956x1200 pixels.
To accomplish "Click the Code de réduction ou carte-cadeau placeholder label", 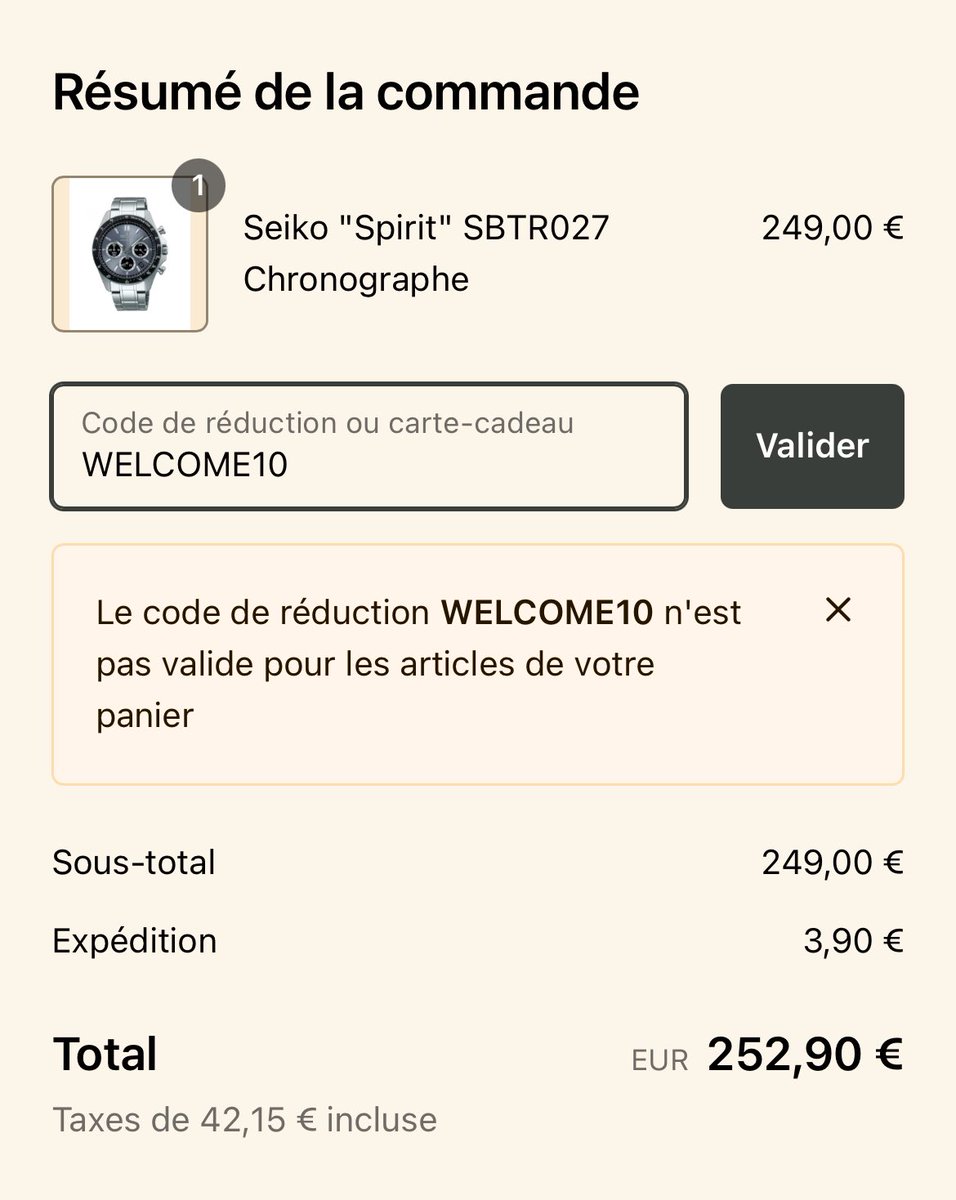I will coord(328,423).
